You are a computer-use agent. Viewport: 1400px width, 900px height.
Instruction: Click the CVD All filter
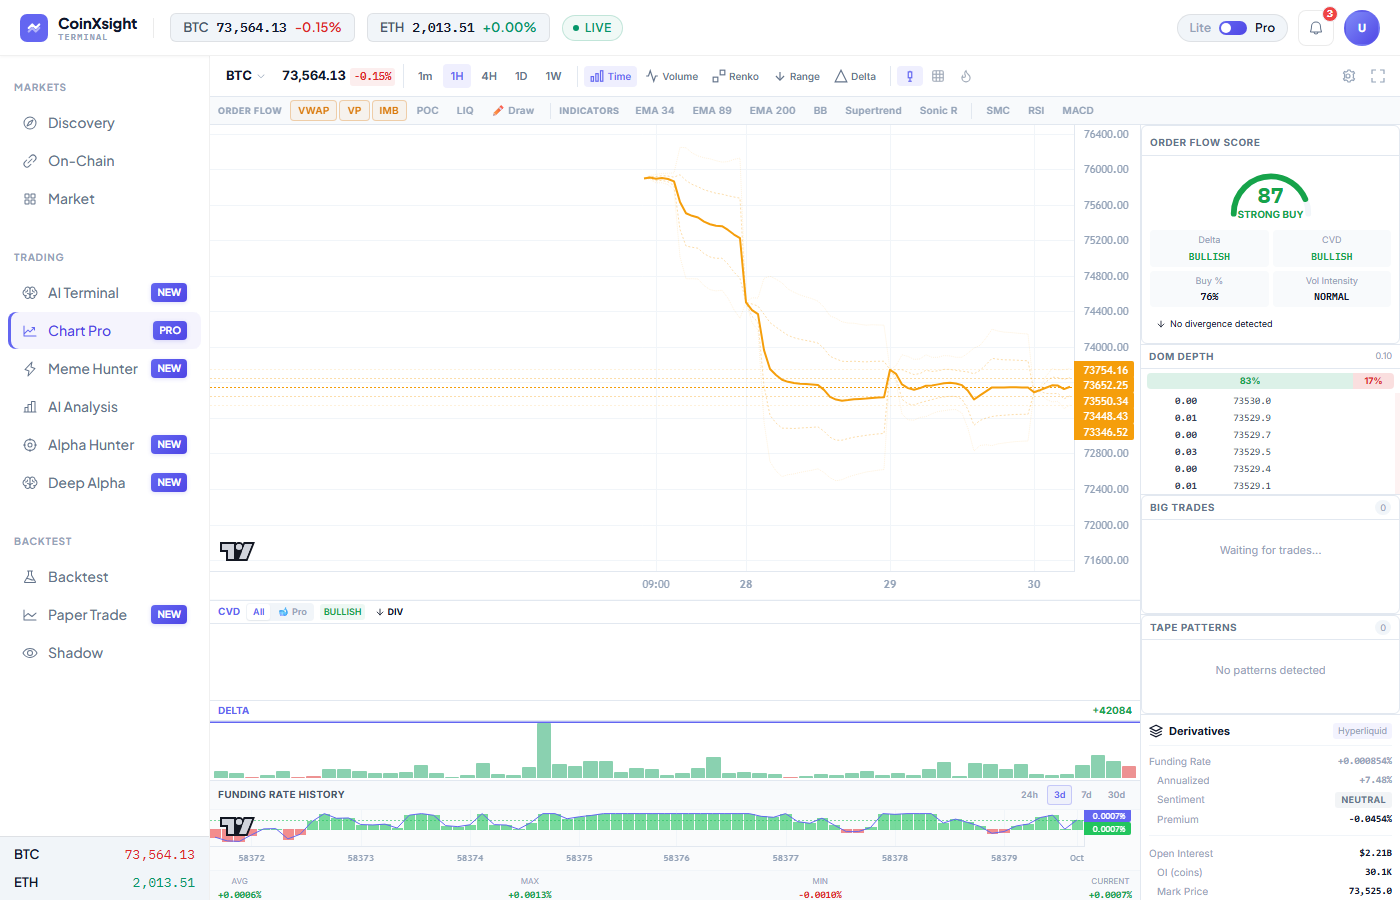[x=259, y=612]
